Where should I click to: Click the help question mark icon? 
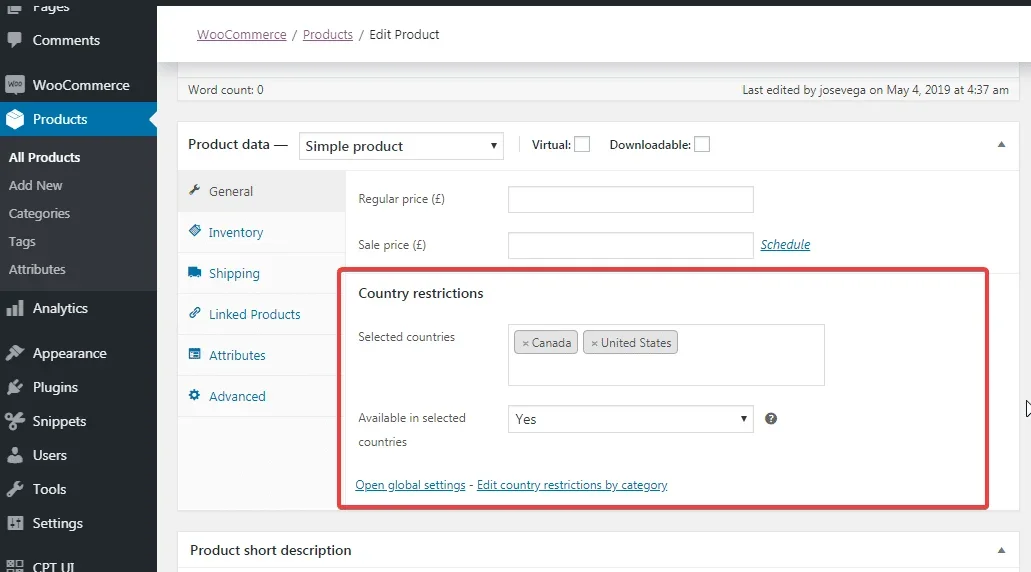(x=771, y=419)
